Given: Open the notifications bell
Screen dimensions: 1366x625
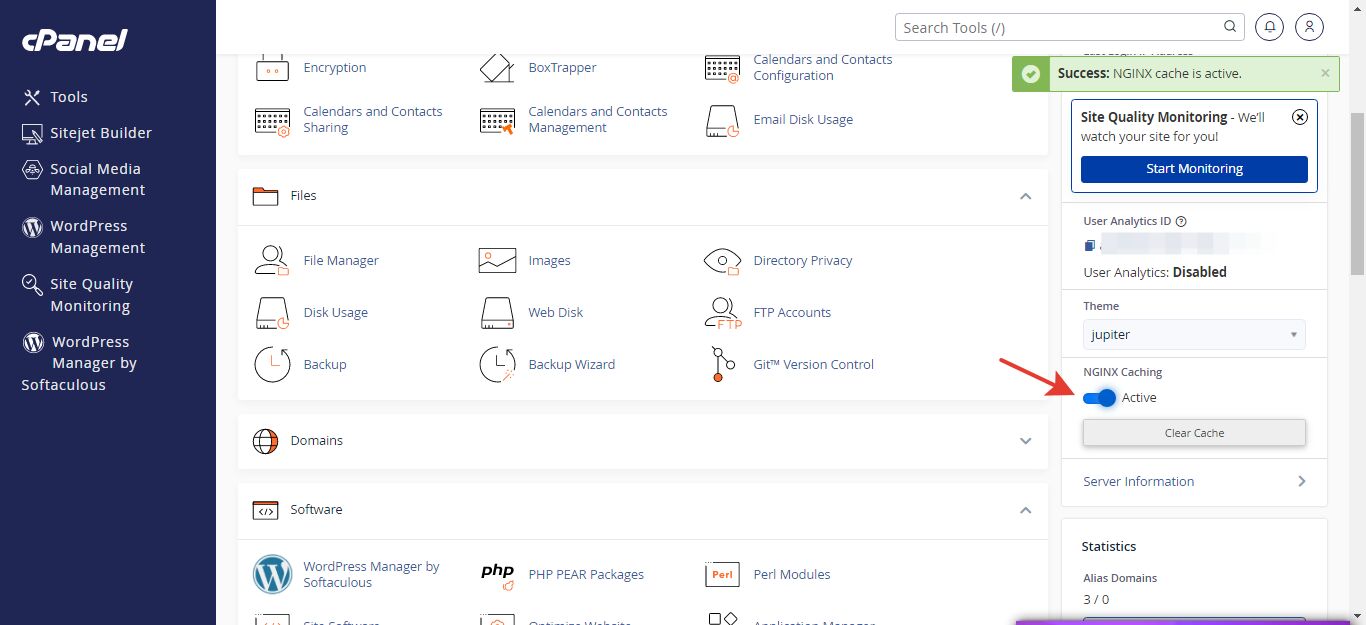Looking at the screenshot, I should point(1269,27).
